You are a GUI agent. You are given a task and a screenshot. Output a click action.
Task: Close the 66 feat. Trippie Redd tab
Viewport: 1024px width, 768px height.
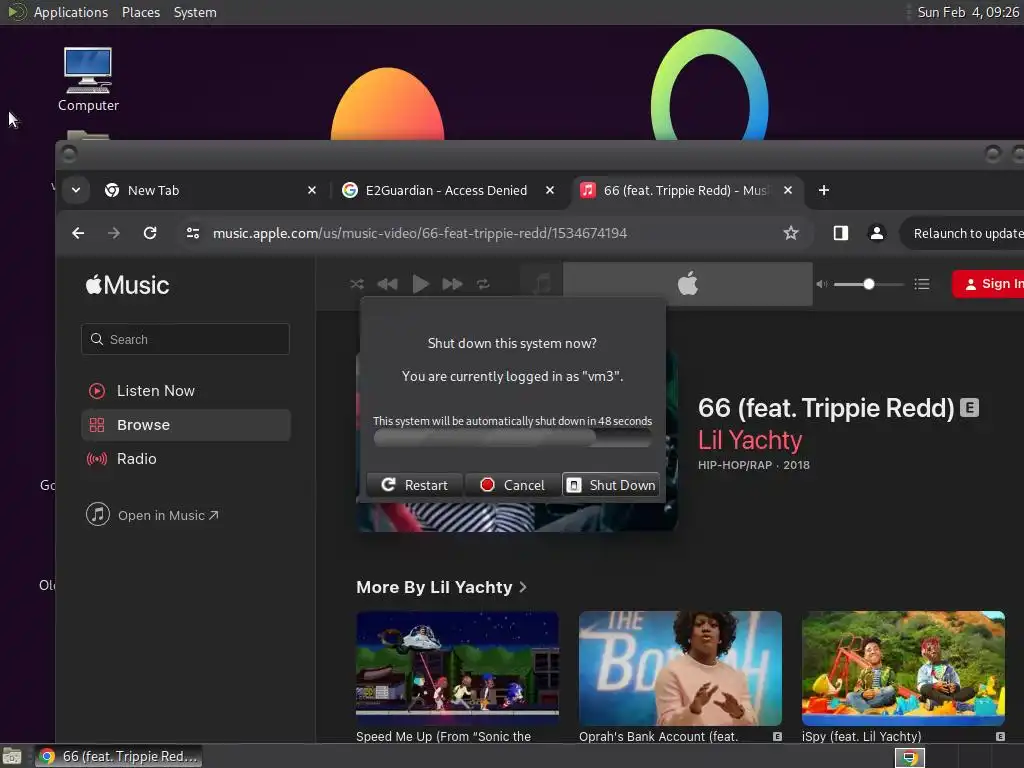(788, 190)
